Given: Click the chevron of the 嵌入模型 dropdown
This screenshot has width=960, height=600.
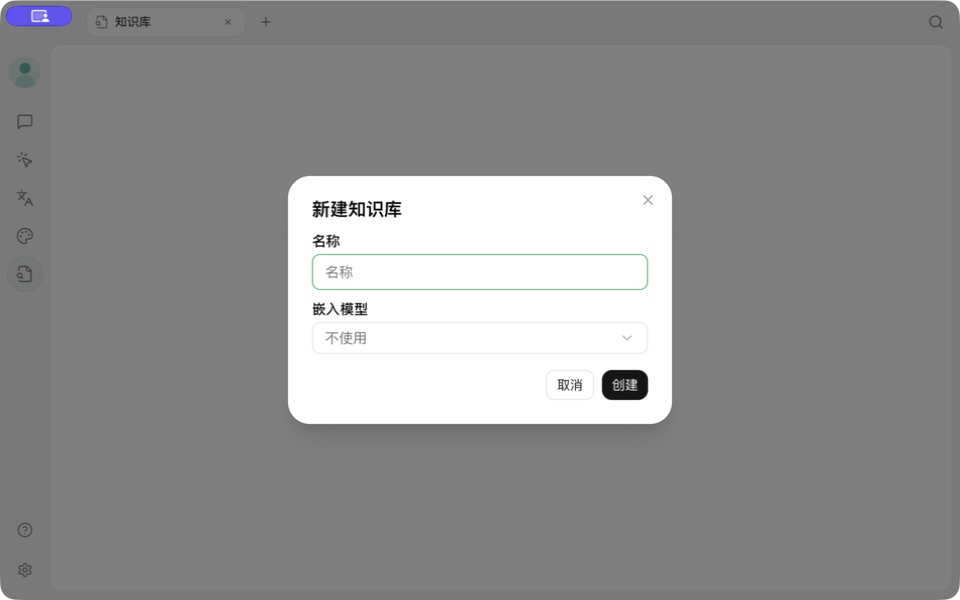Looking at the screenshot, I should [627, 338].
